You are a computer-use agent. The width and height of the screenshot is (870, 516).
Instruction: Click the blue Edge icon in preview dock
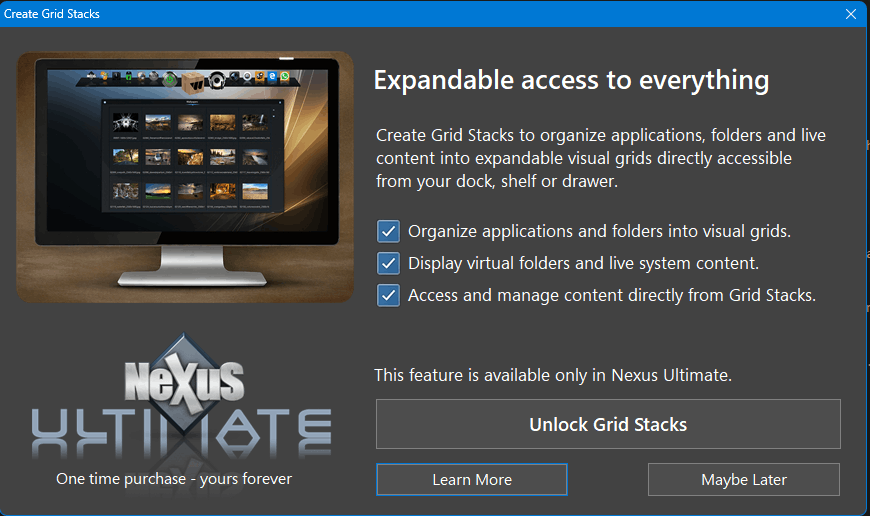point(272,76)
